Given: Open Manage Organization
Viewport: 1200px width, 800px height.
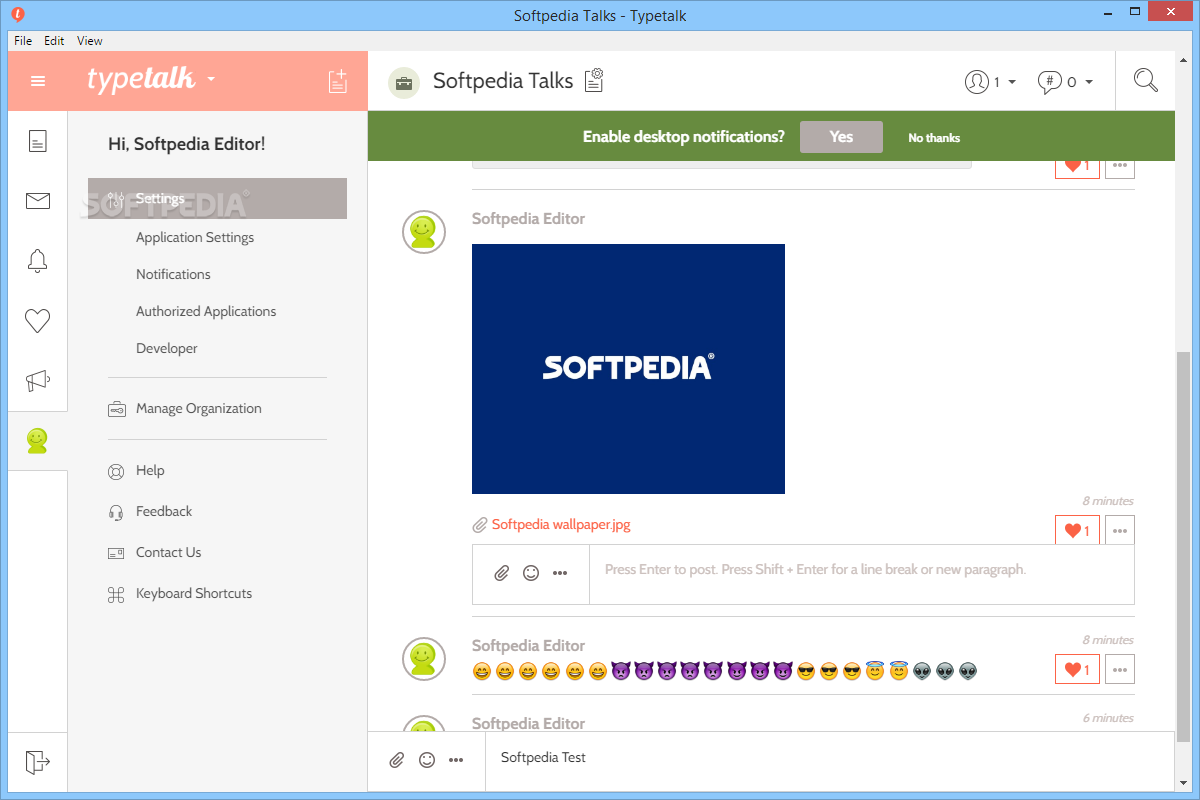Looking at the screenshot, I should point(199,408).
